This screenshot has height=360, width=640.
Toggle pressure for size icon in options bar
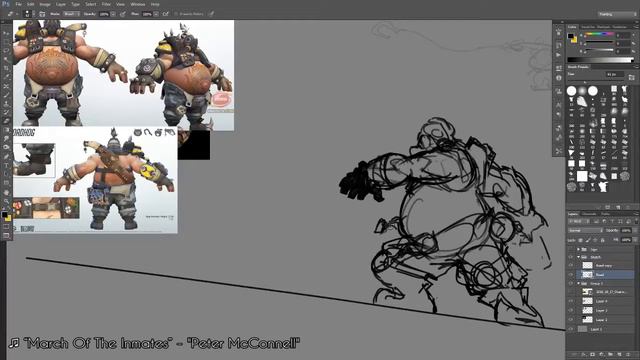(211, 14)
